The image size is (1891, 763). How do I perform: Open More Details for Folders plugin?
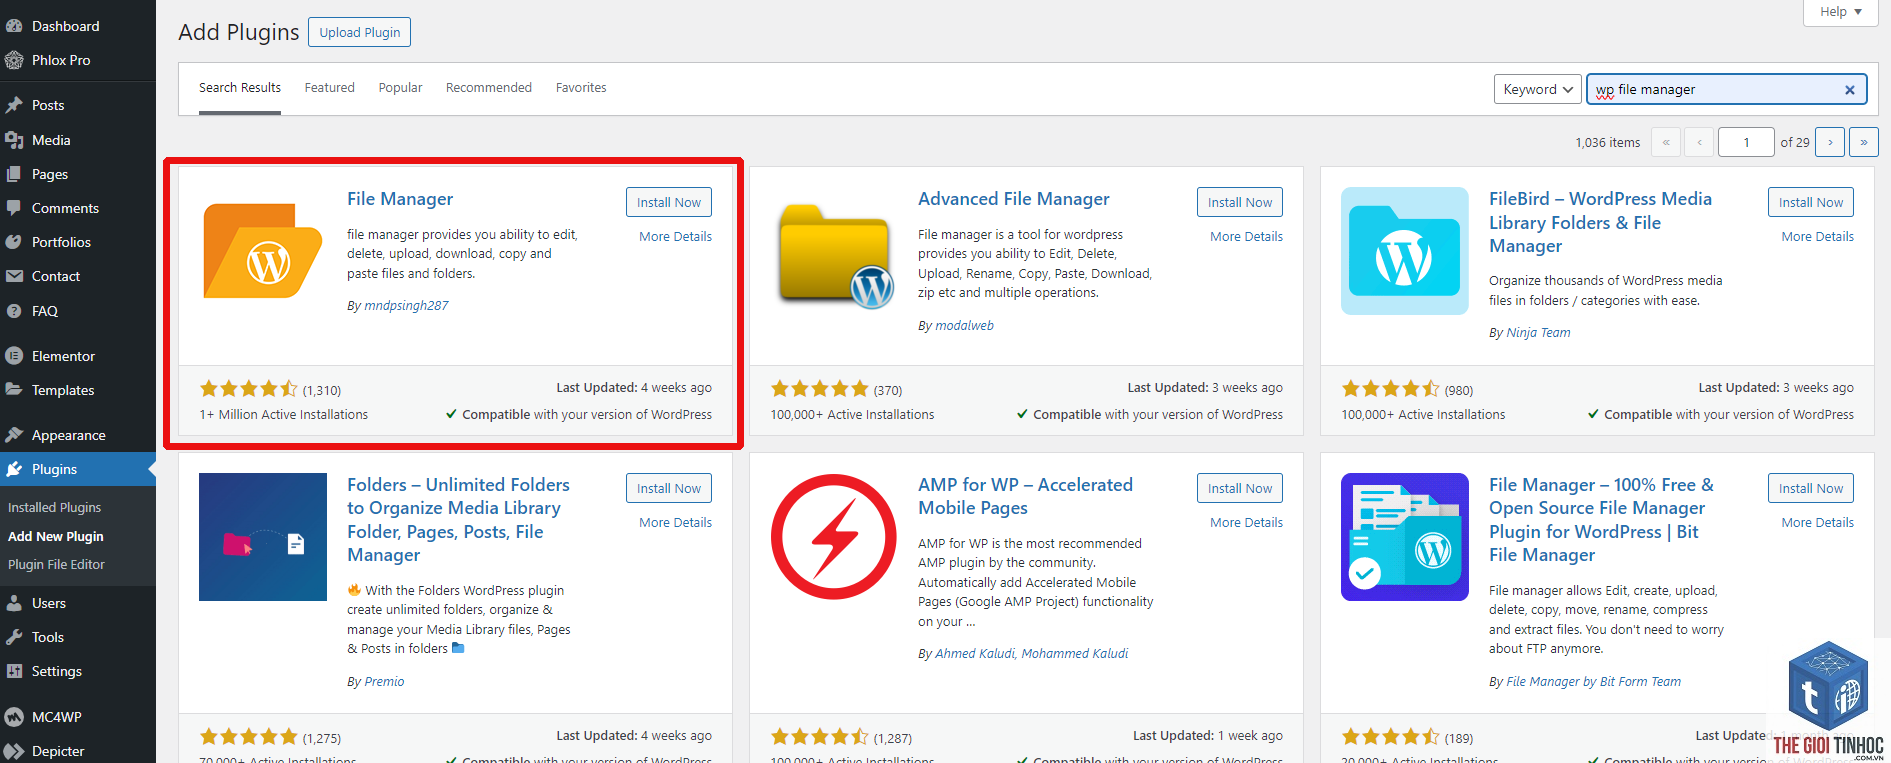pyautogui.click(x=676, y=523)
